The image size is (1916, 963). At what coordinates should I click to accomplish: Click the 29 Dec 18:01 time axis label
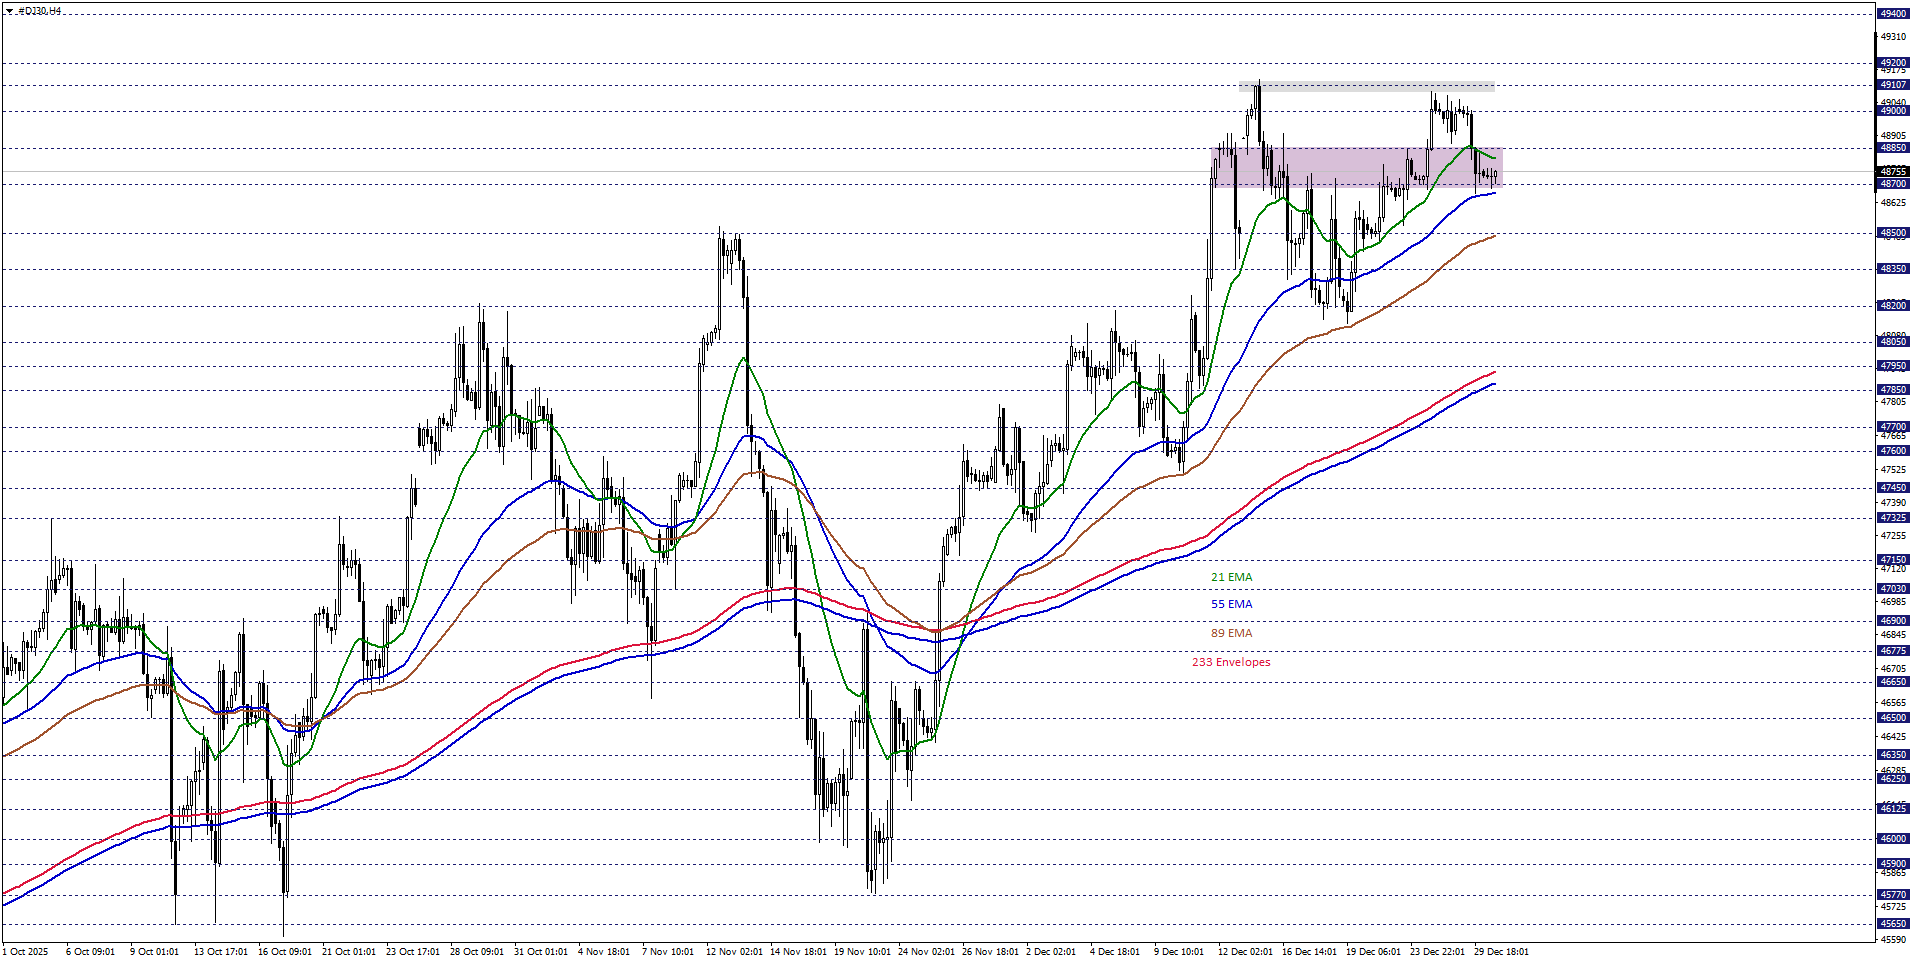click(x=1501, y=951)
